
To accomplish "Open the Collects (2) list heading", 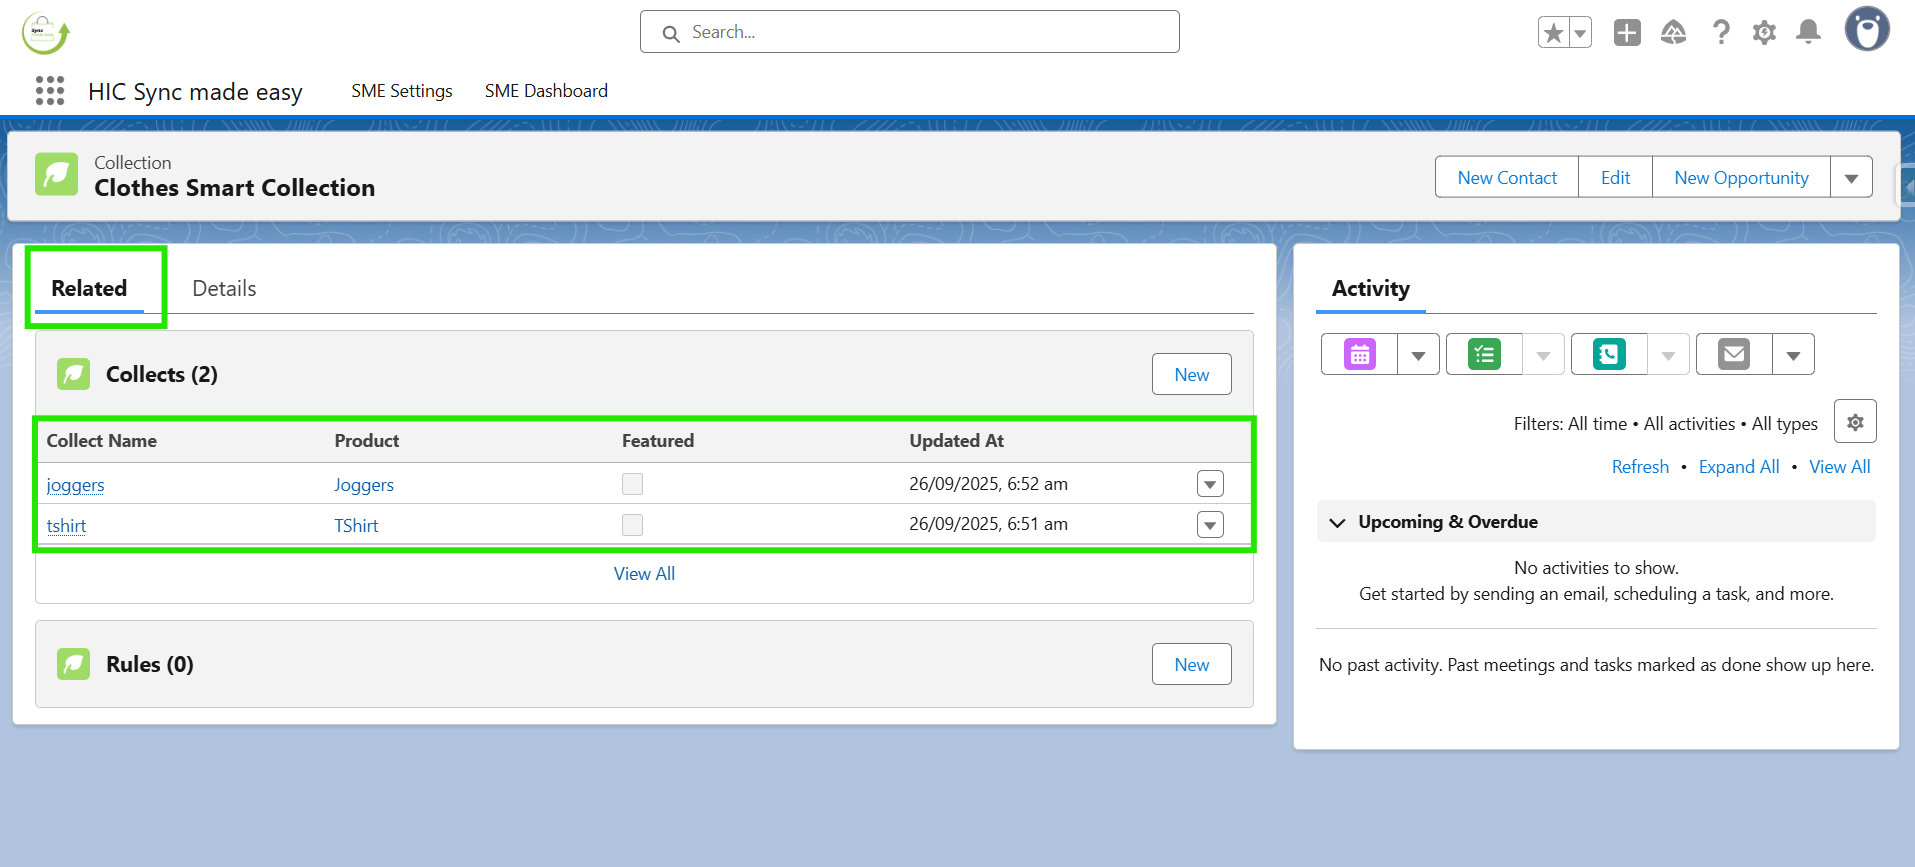I will [x=162, y=374].
